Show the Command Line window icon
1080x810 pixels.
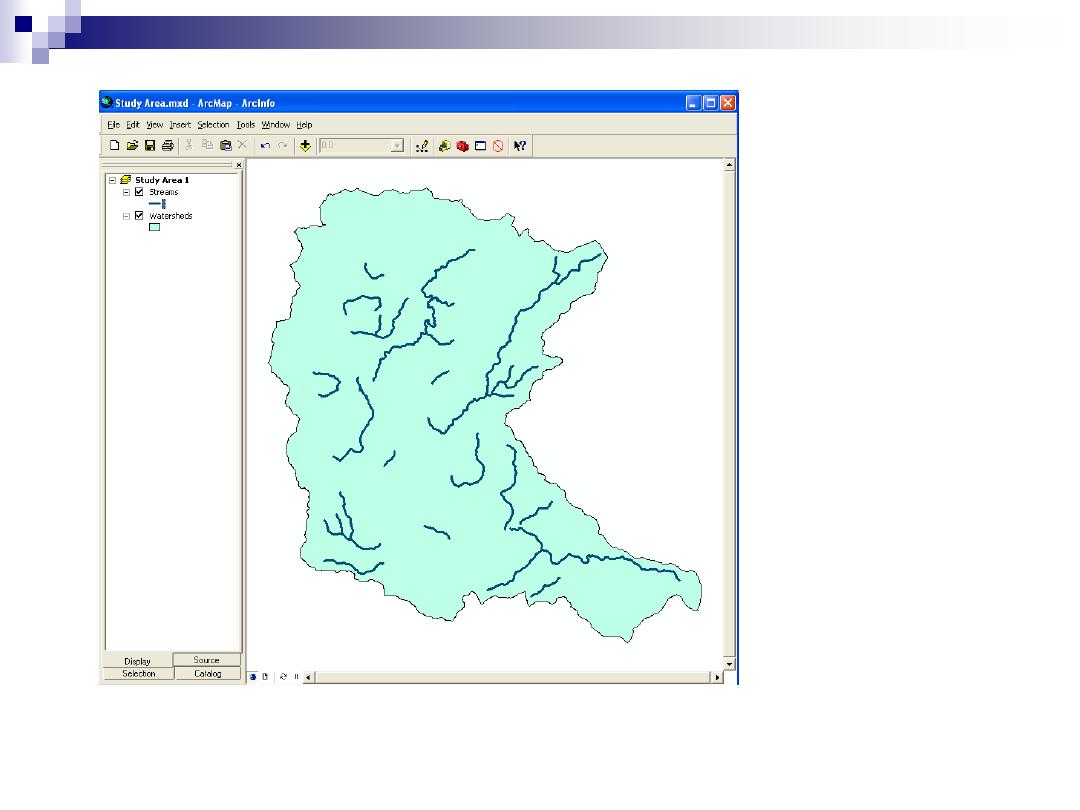pyautogui.click(x=480, y=146)
